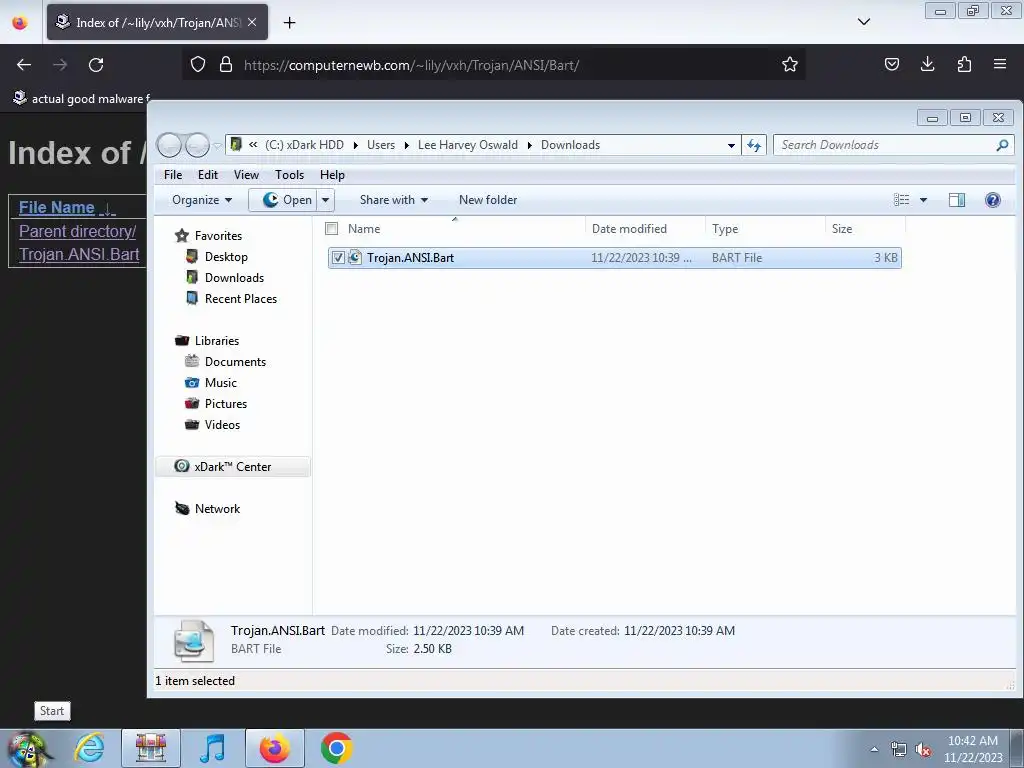Open Recent Places in Favorites

point(240,298)
